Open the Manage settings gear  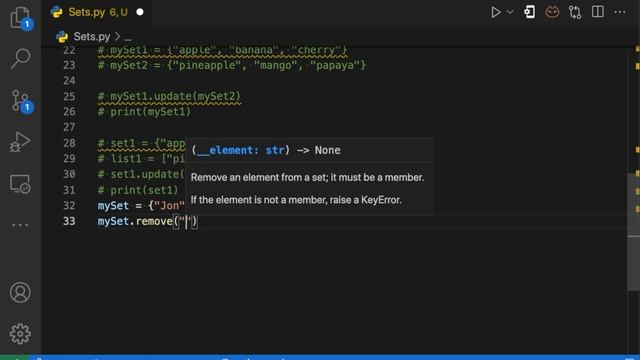(20, 334)
